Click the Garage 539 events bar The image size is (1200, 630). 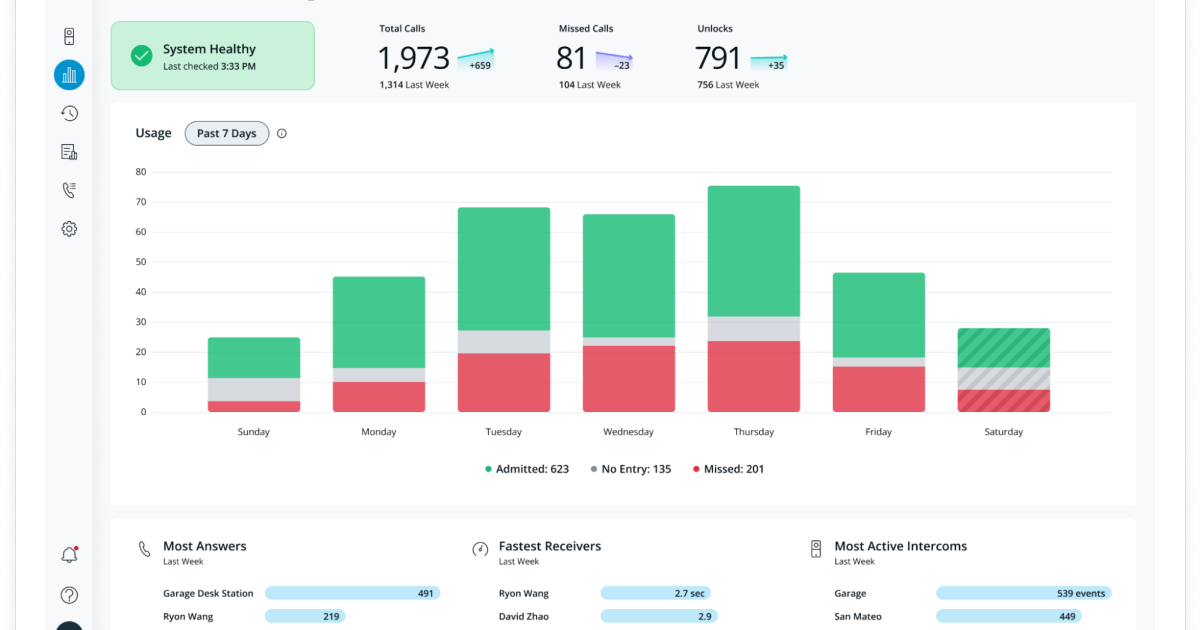(1024, 593)
